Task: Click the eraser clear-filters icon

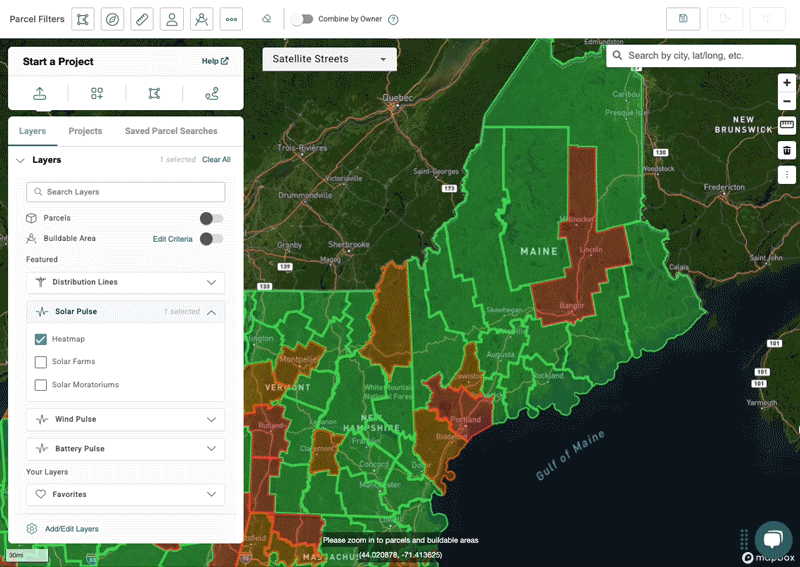Action: (265, 19)
